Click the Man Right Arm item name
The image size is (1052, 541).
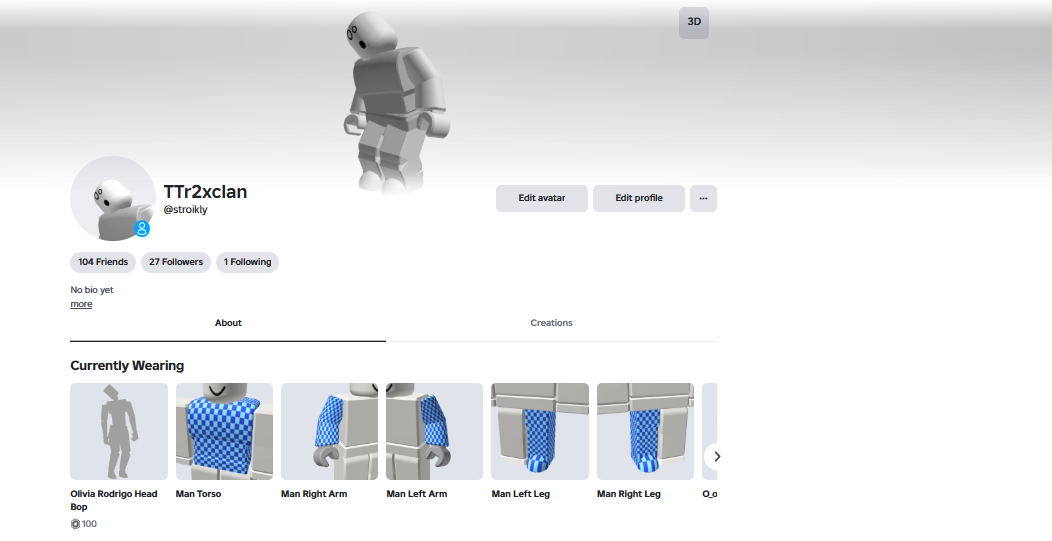pos(314,494)
